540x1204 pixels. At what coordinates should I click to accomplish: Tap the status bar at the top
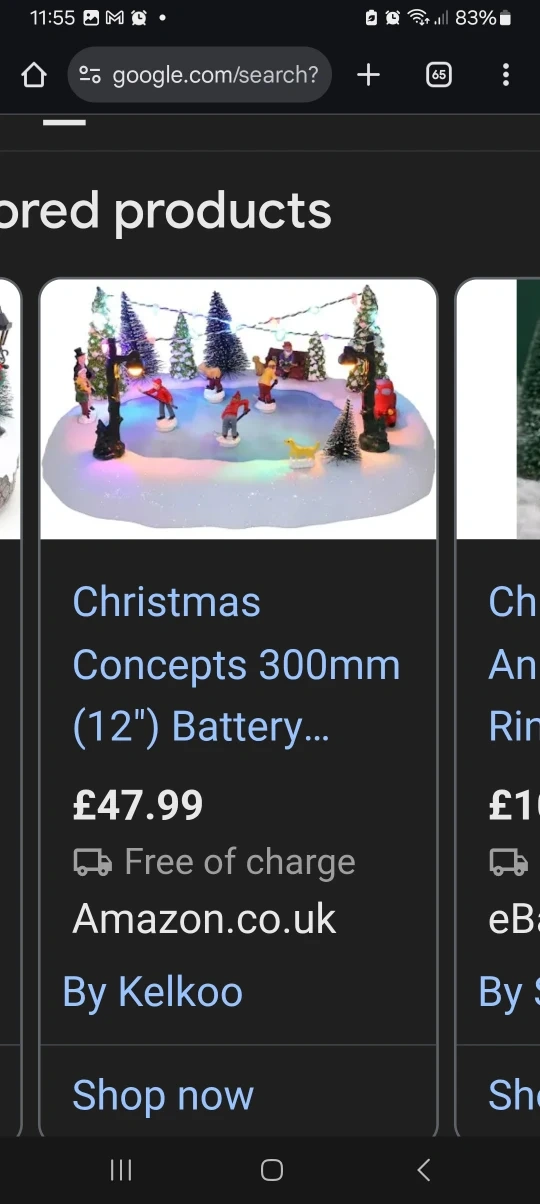point(270,18)
